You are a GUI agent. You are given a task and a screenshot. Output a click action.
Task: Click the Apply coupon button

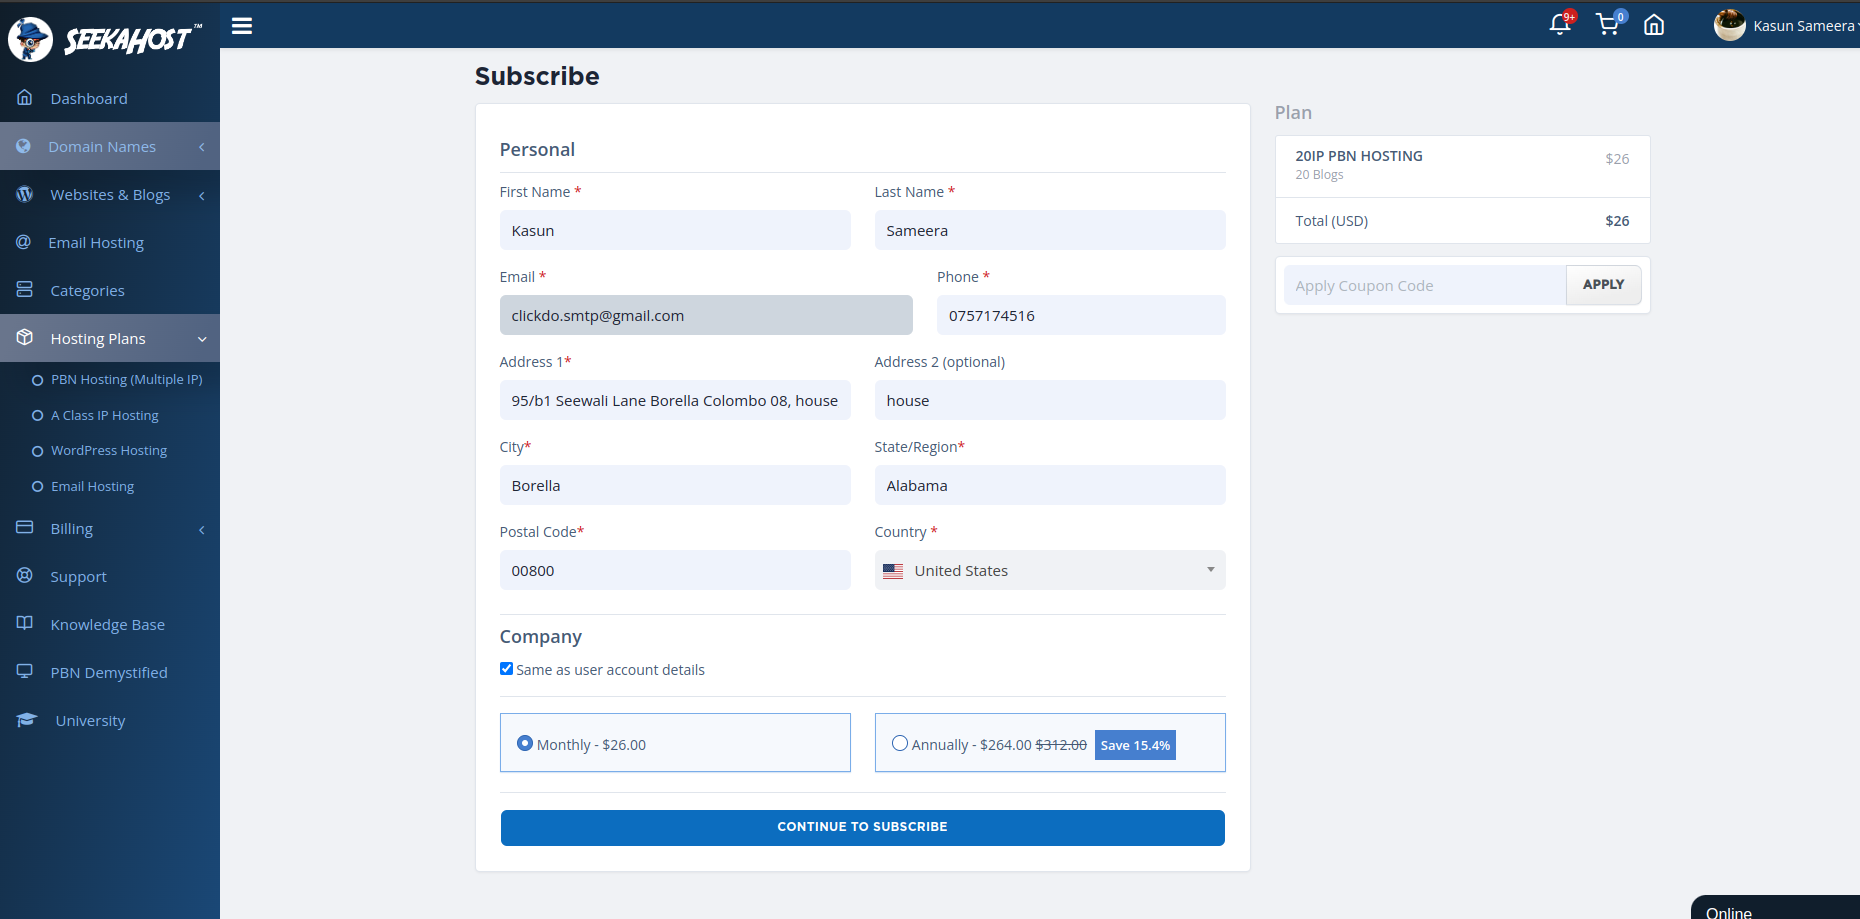(1603, 285)
